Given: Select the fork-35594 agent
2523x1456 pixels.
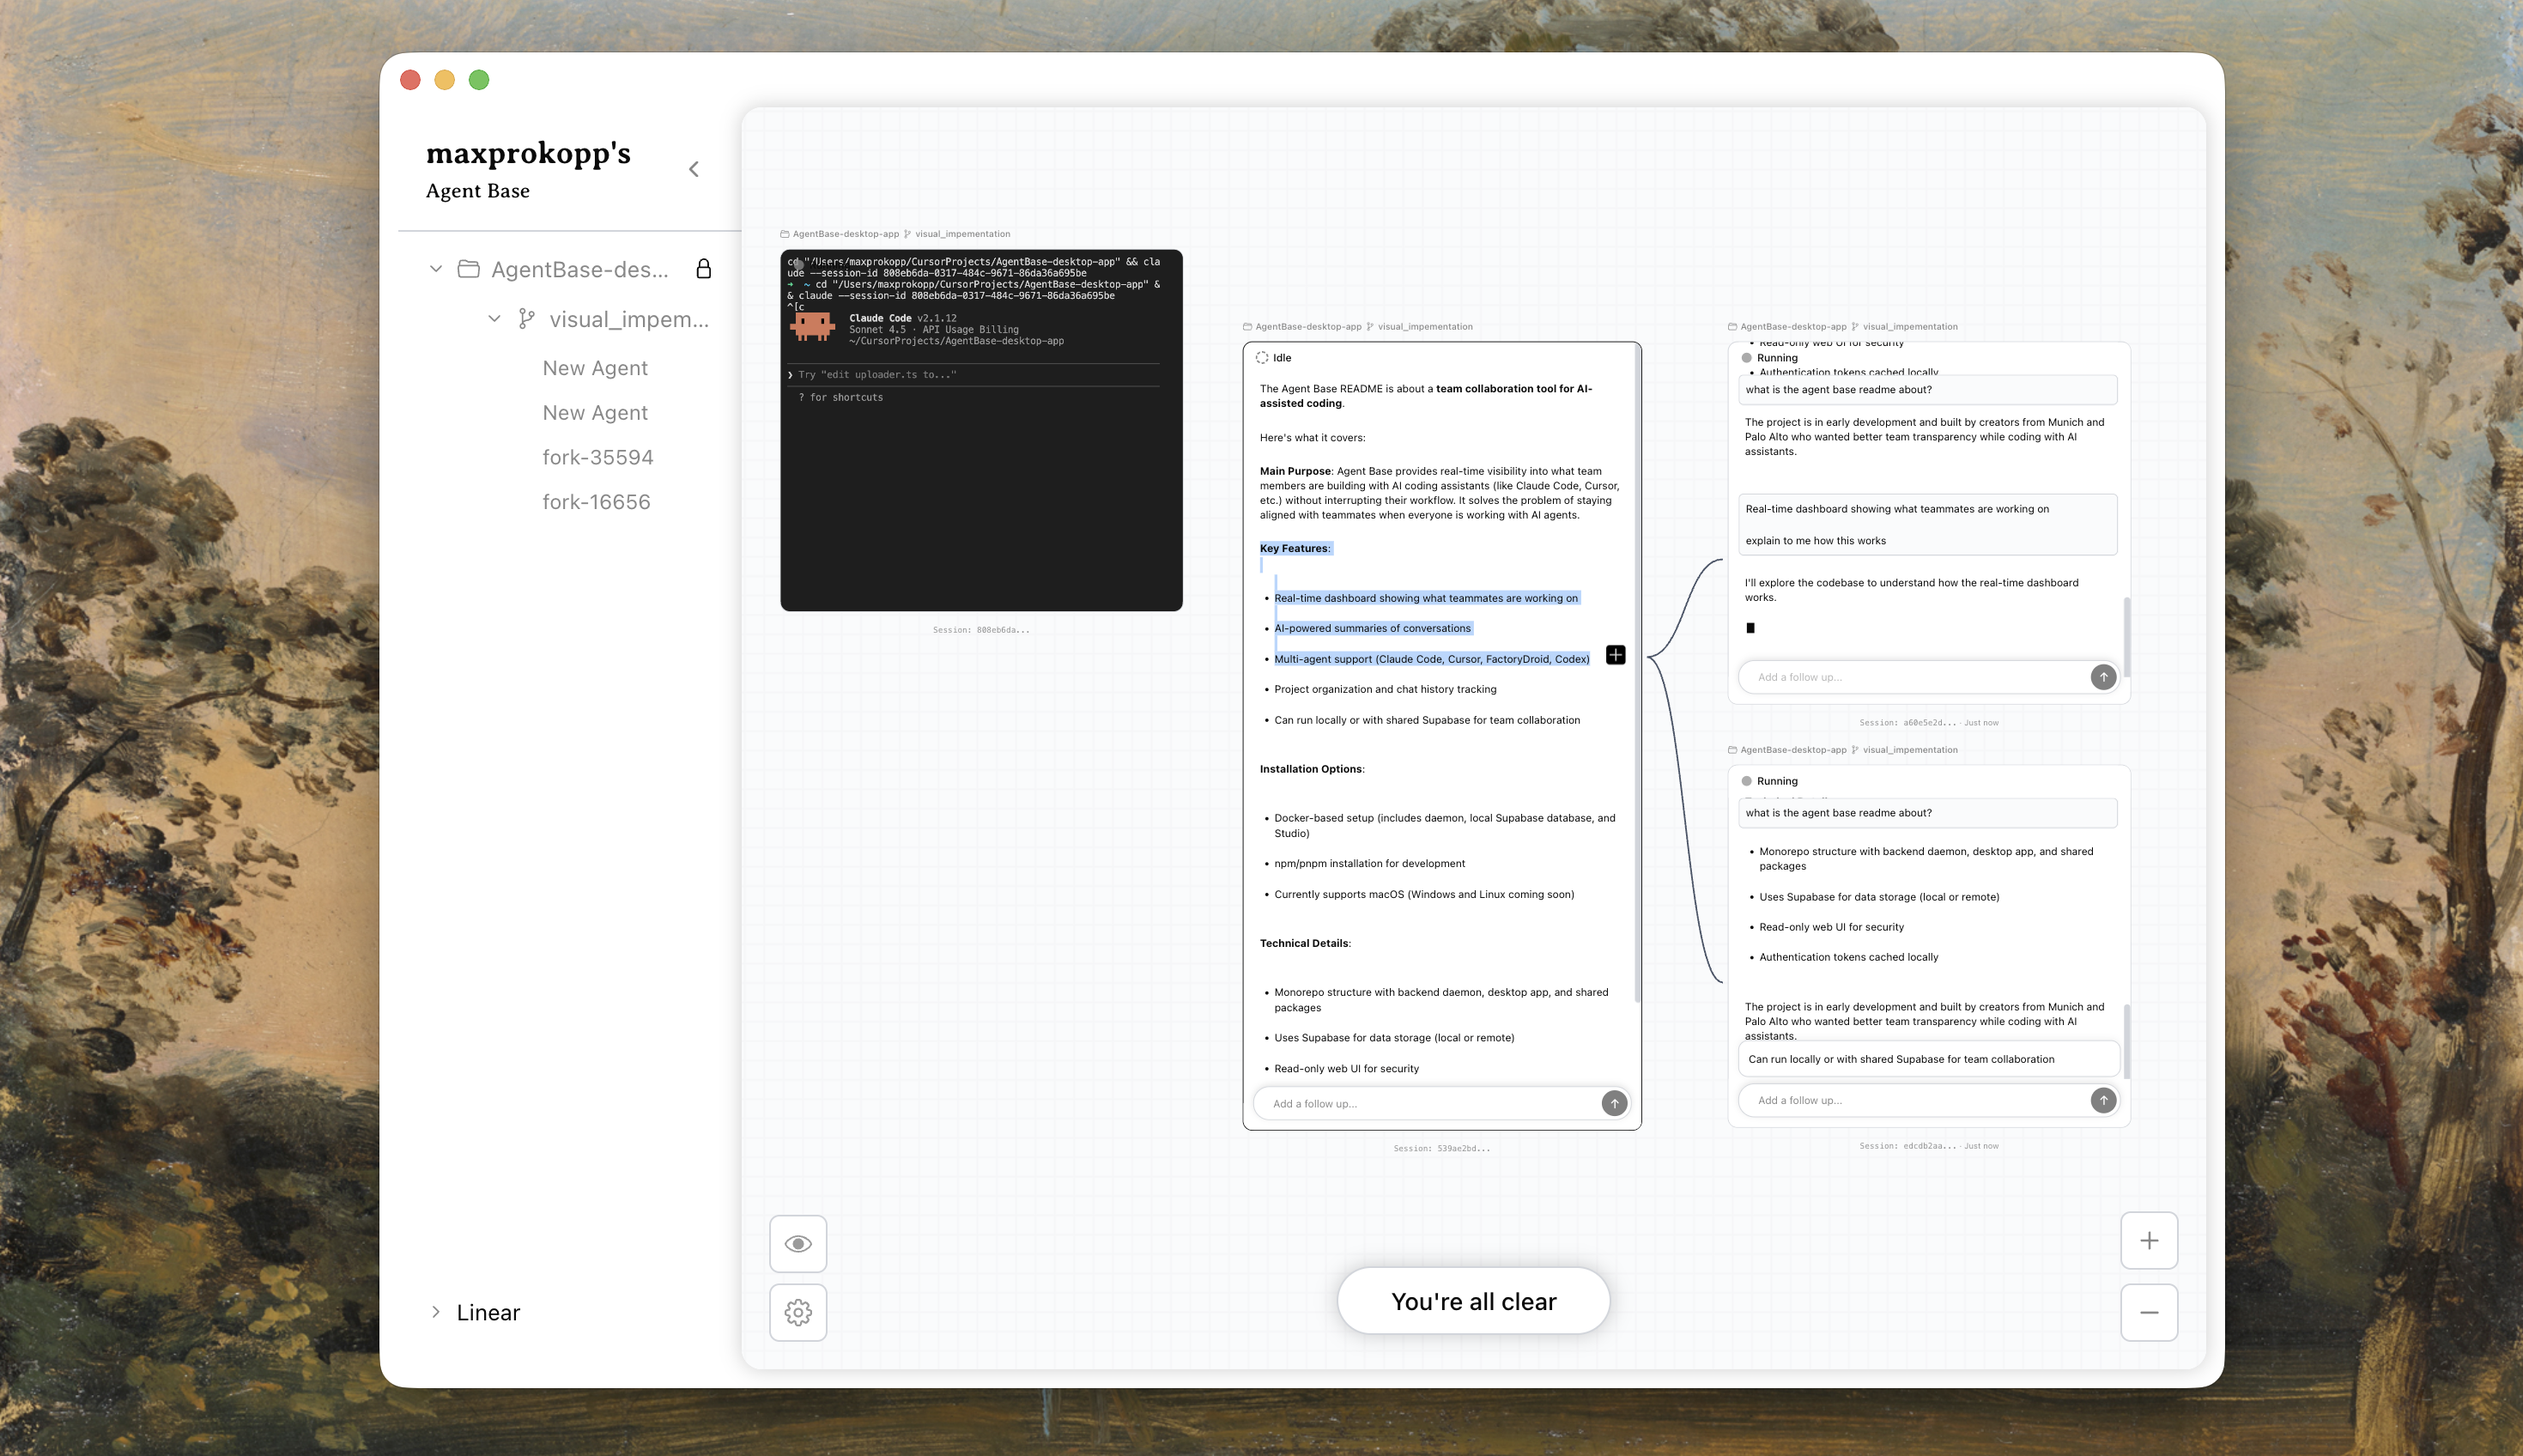Looking at the screenshot, I should coord(597,457).
